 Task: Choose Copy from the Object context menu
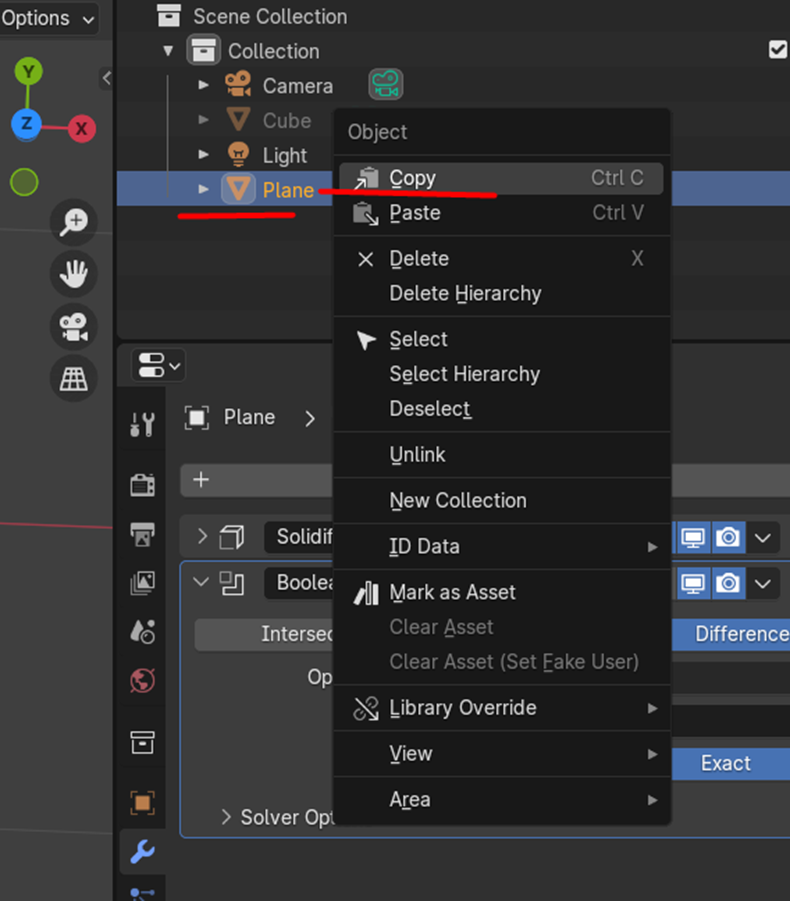click(412, 178)
